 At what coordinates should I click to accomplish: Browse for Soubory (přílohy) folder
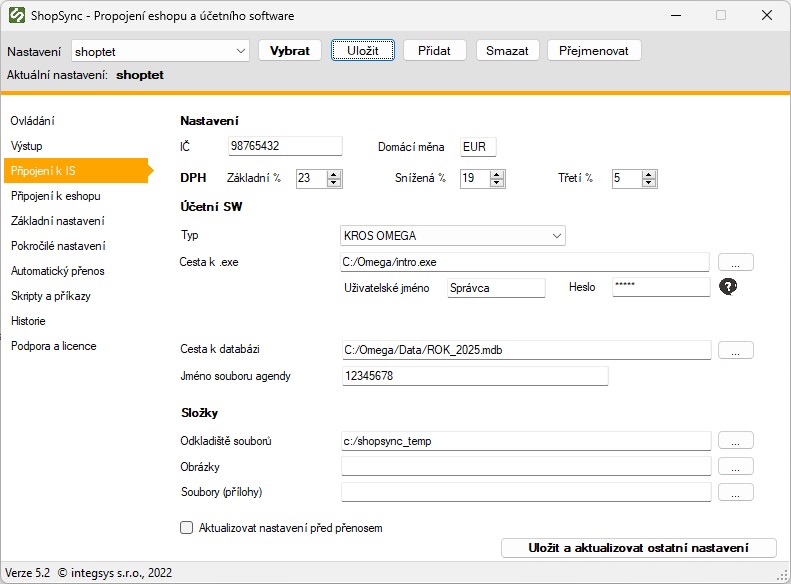point(736,492)
